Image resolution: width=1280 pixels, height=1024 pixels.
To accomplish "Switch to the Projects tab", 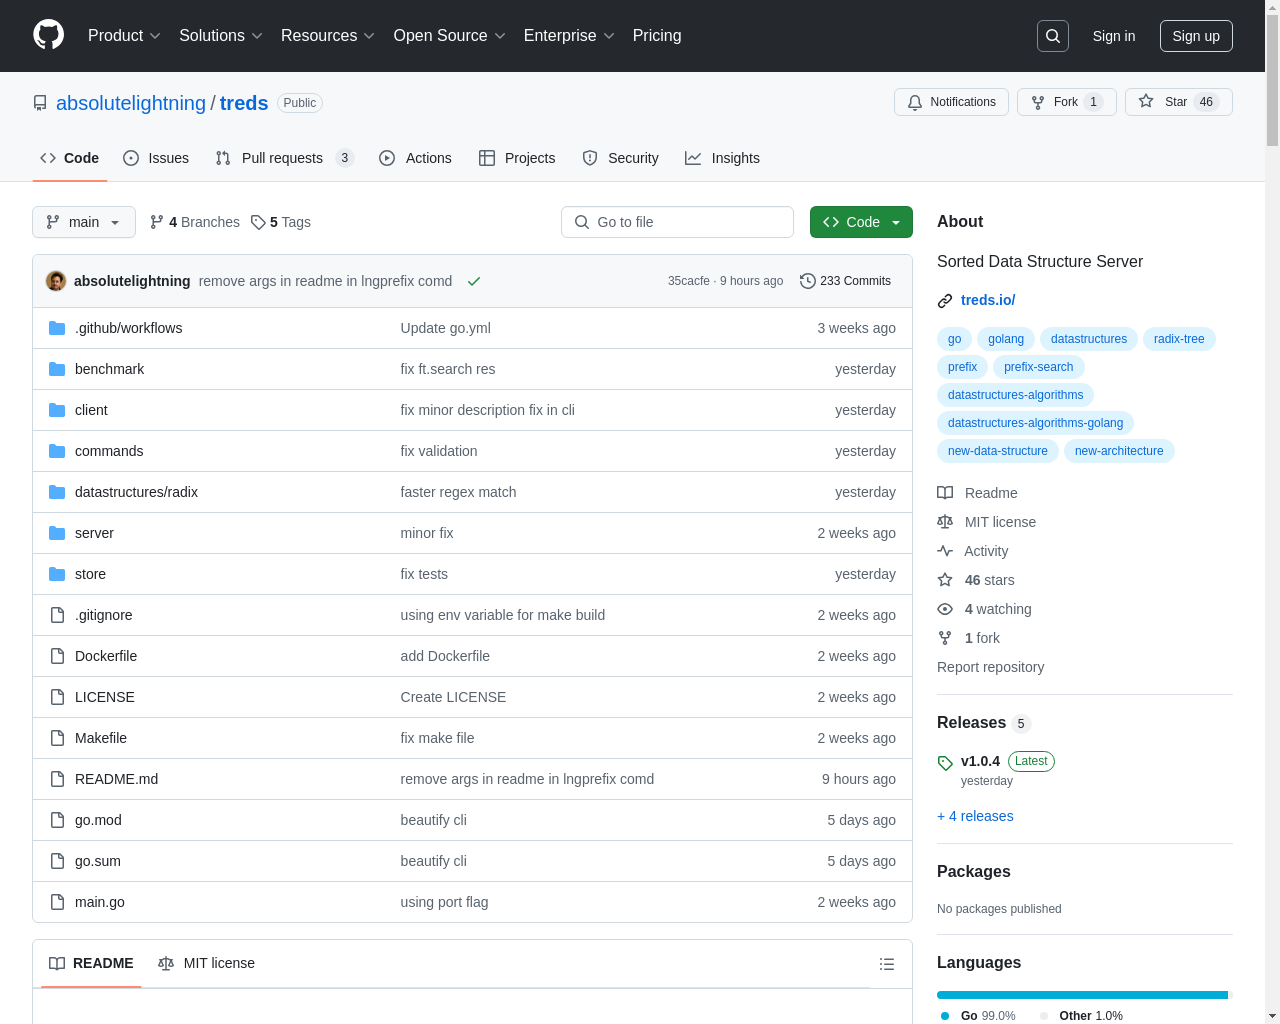I will tap(517, 158).
